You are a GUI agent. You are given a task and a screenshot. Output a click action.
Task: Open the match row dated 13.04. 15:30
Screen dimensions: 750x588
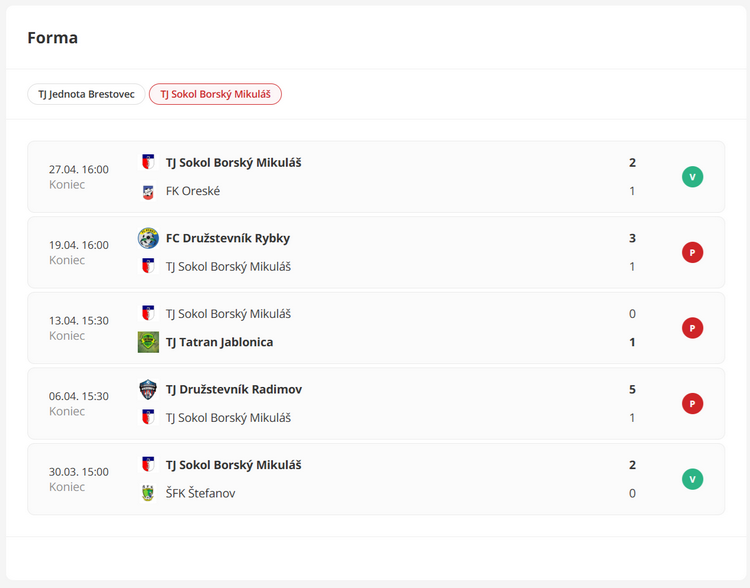click(x=376, y=328)
